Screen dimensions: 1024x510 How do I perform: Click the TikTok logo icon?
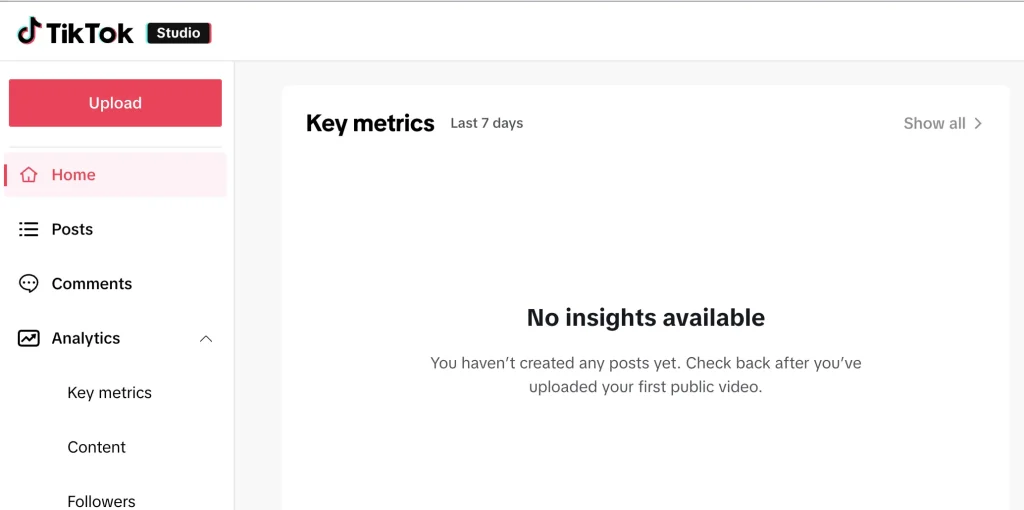point(29,31)
